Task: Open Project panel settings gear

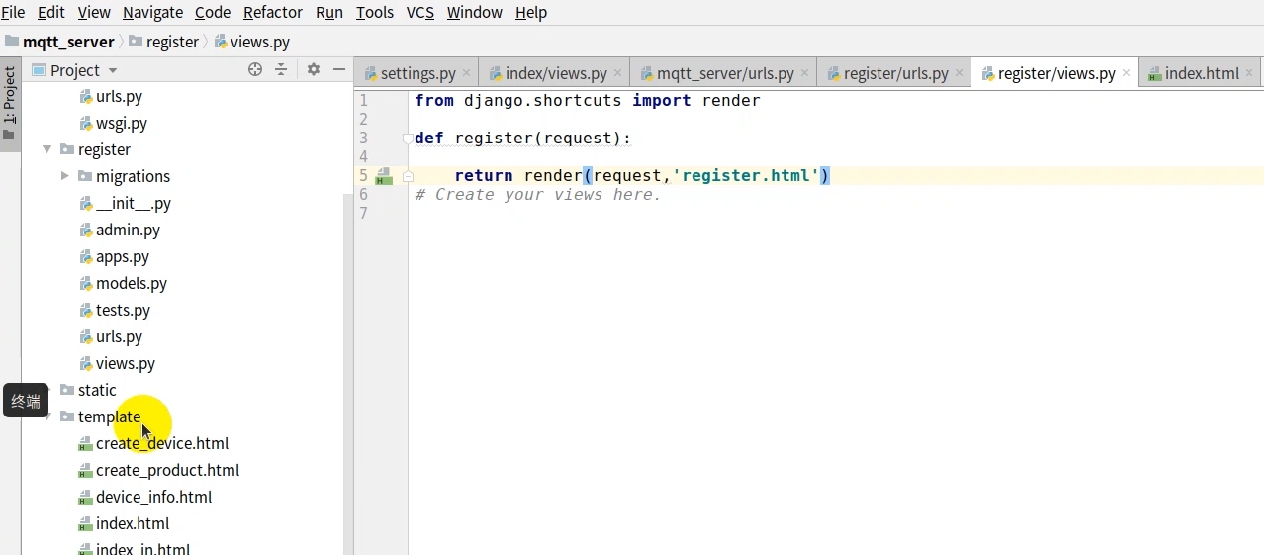Action: click(313, 69)
